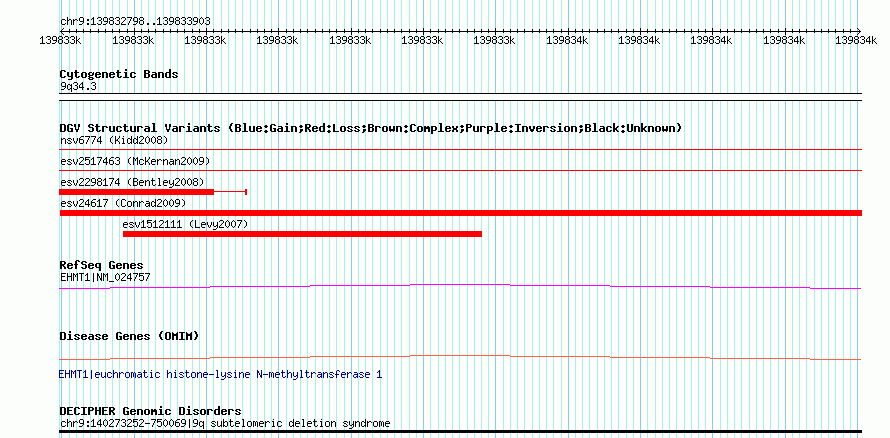The width and height of the screenshot is (890, 438).
Task: Click the thick red esv24617 variant bar
Action: [461, 213]
